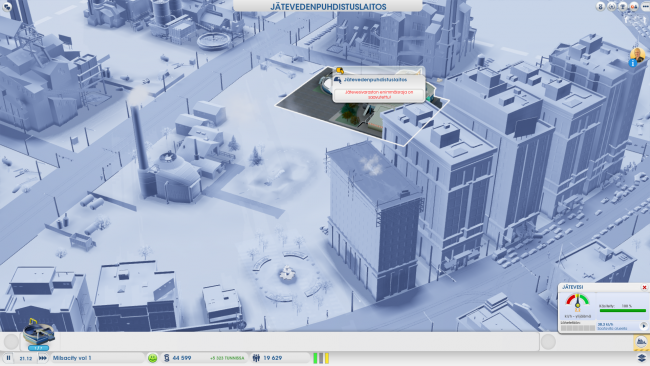Click the population count 19 629
The width and height of the screenshot is (650, 366).
click(273, 358)
